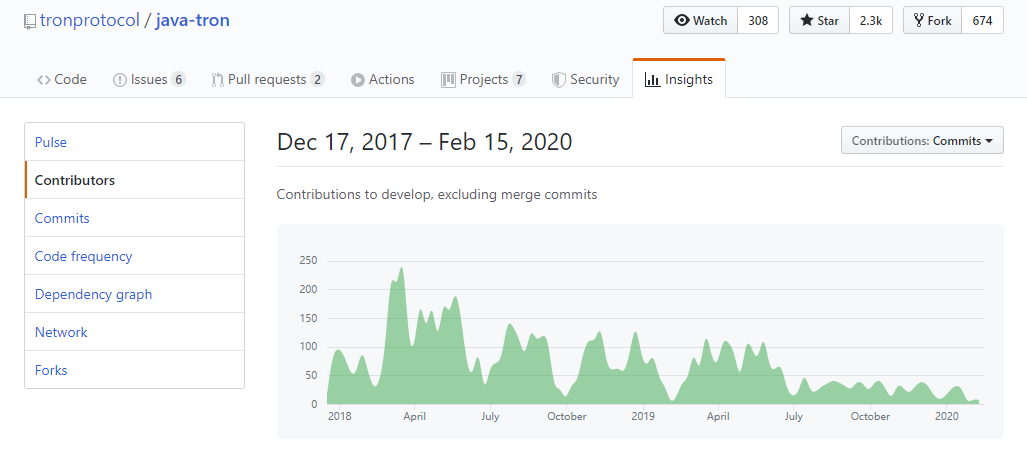Viewport: 1027px width, 454px height.
Task: Click the 2020 x-axis label
Action: [946, 416]
